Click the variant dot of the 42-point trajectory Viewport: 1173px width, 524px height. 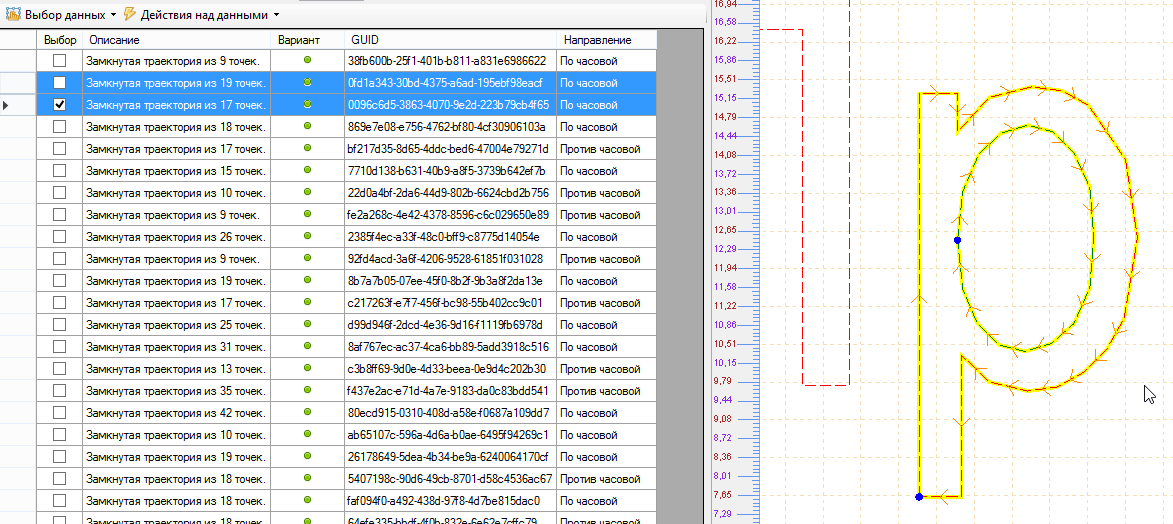coord(307,412)
